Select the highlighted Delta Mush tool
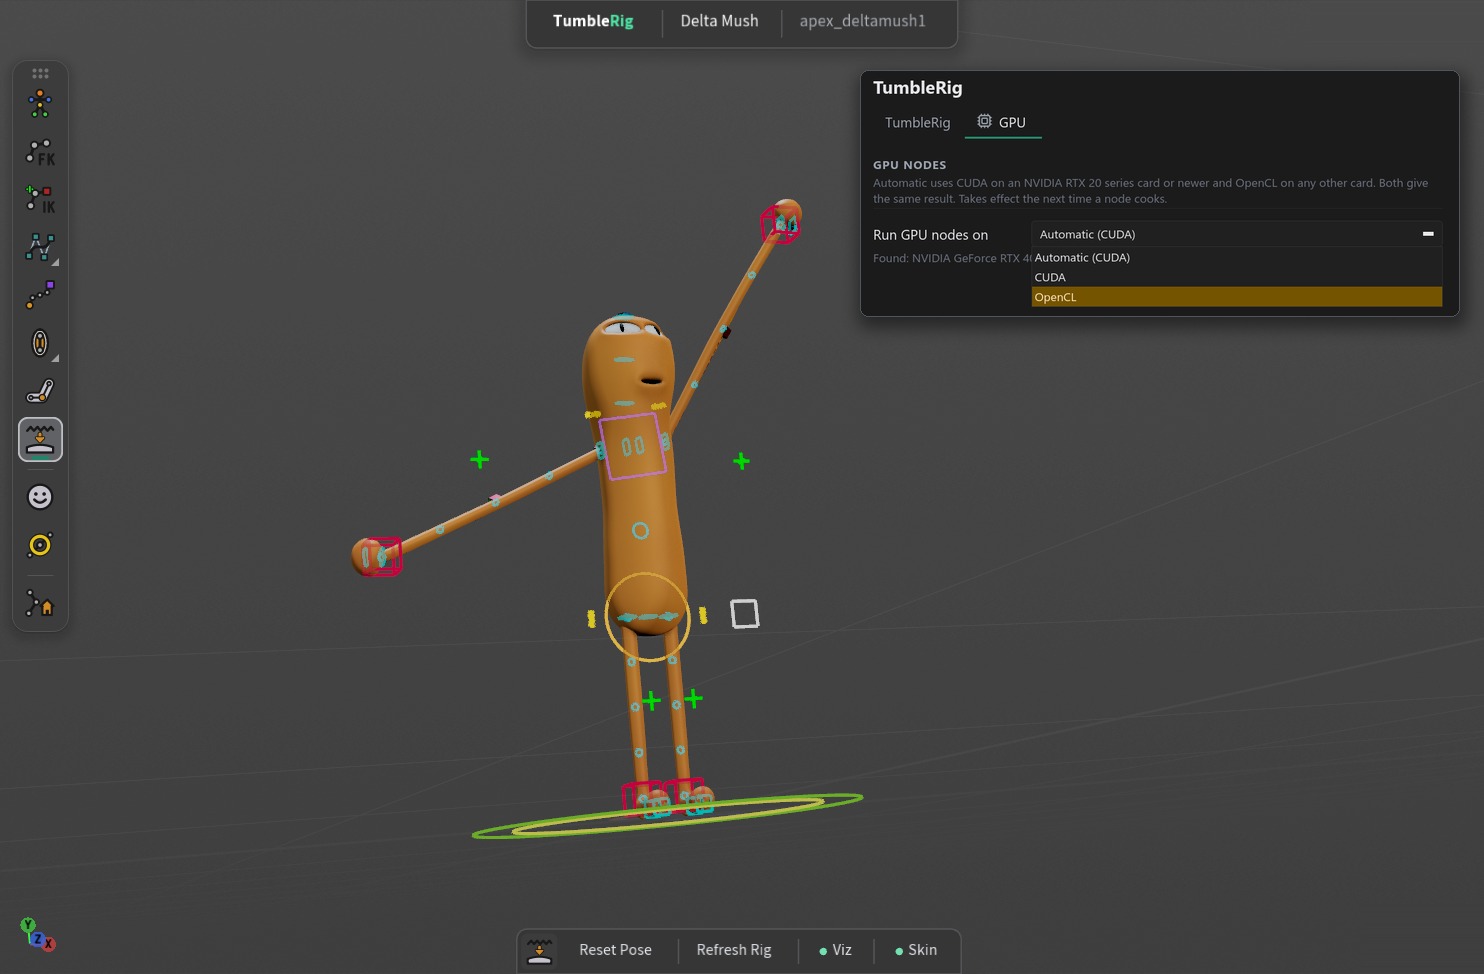Screen dimensions: 1484x974 click(40, 440)
